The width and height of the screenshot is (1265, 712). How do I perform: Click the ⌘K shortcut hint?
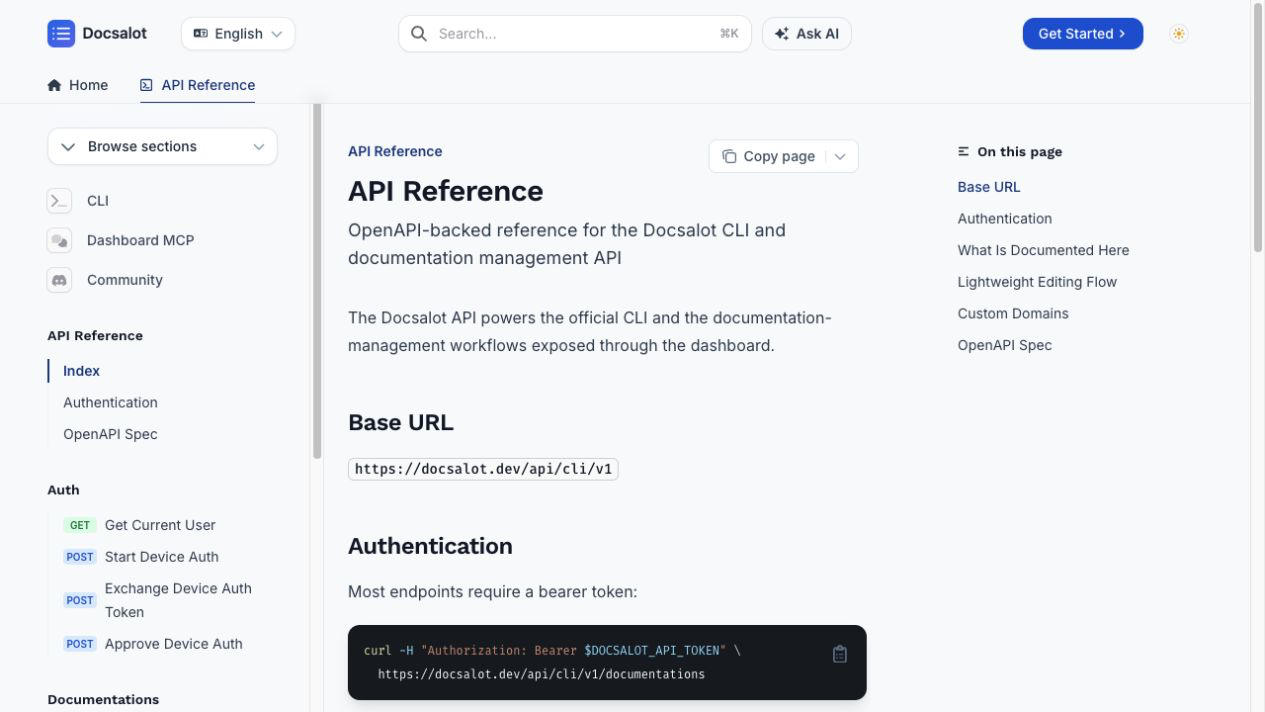[x=729, y=33]
